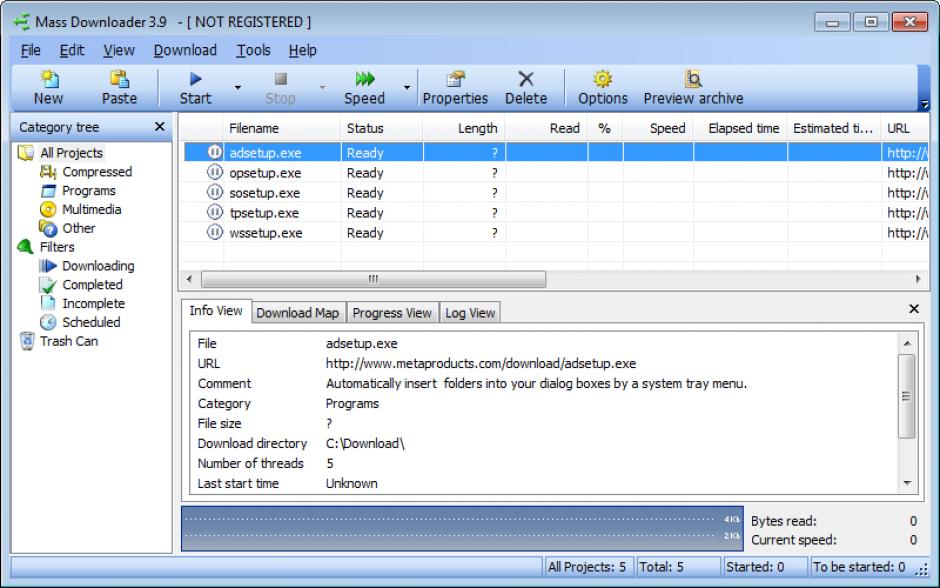Open the Tools menu
Screen dimensions: 940x588
(254, 50)
